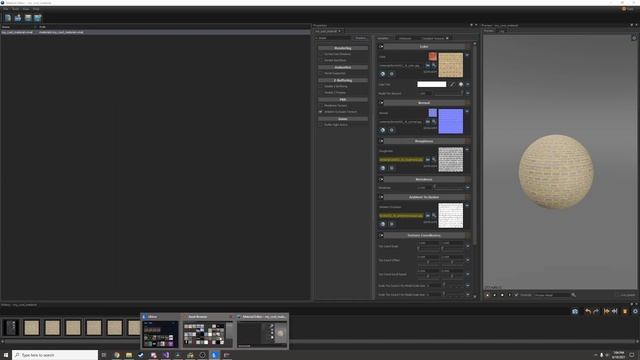Collapse the Color section
The height and width of the screenshot is (360, 640).
(x=381, y=47)
